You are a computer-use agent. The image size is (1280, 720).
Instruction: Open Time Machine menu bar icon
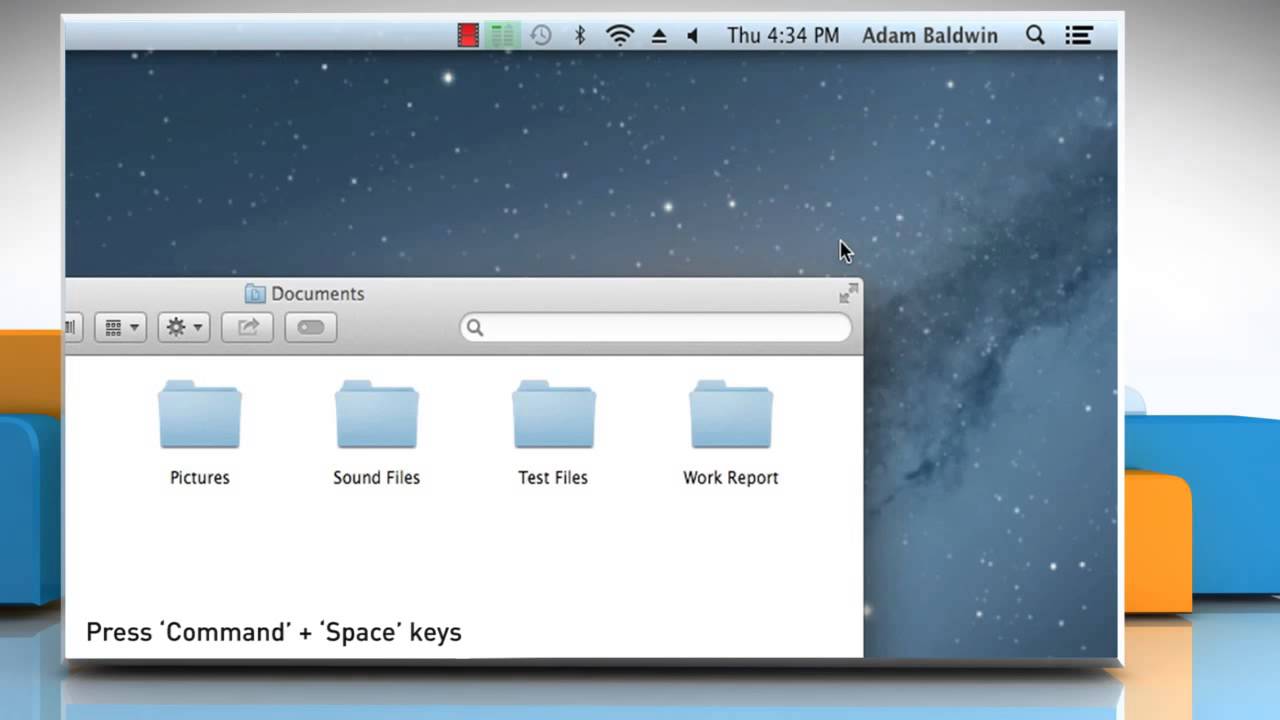point(541,36)
